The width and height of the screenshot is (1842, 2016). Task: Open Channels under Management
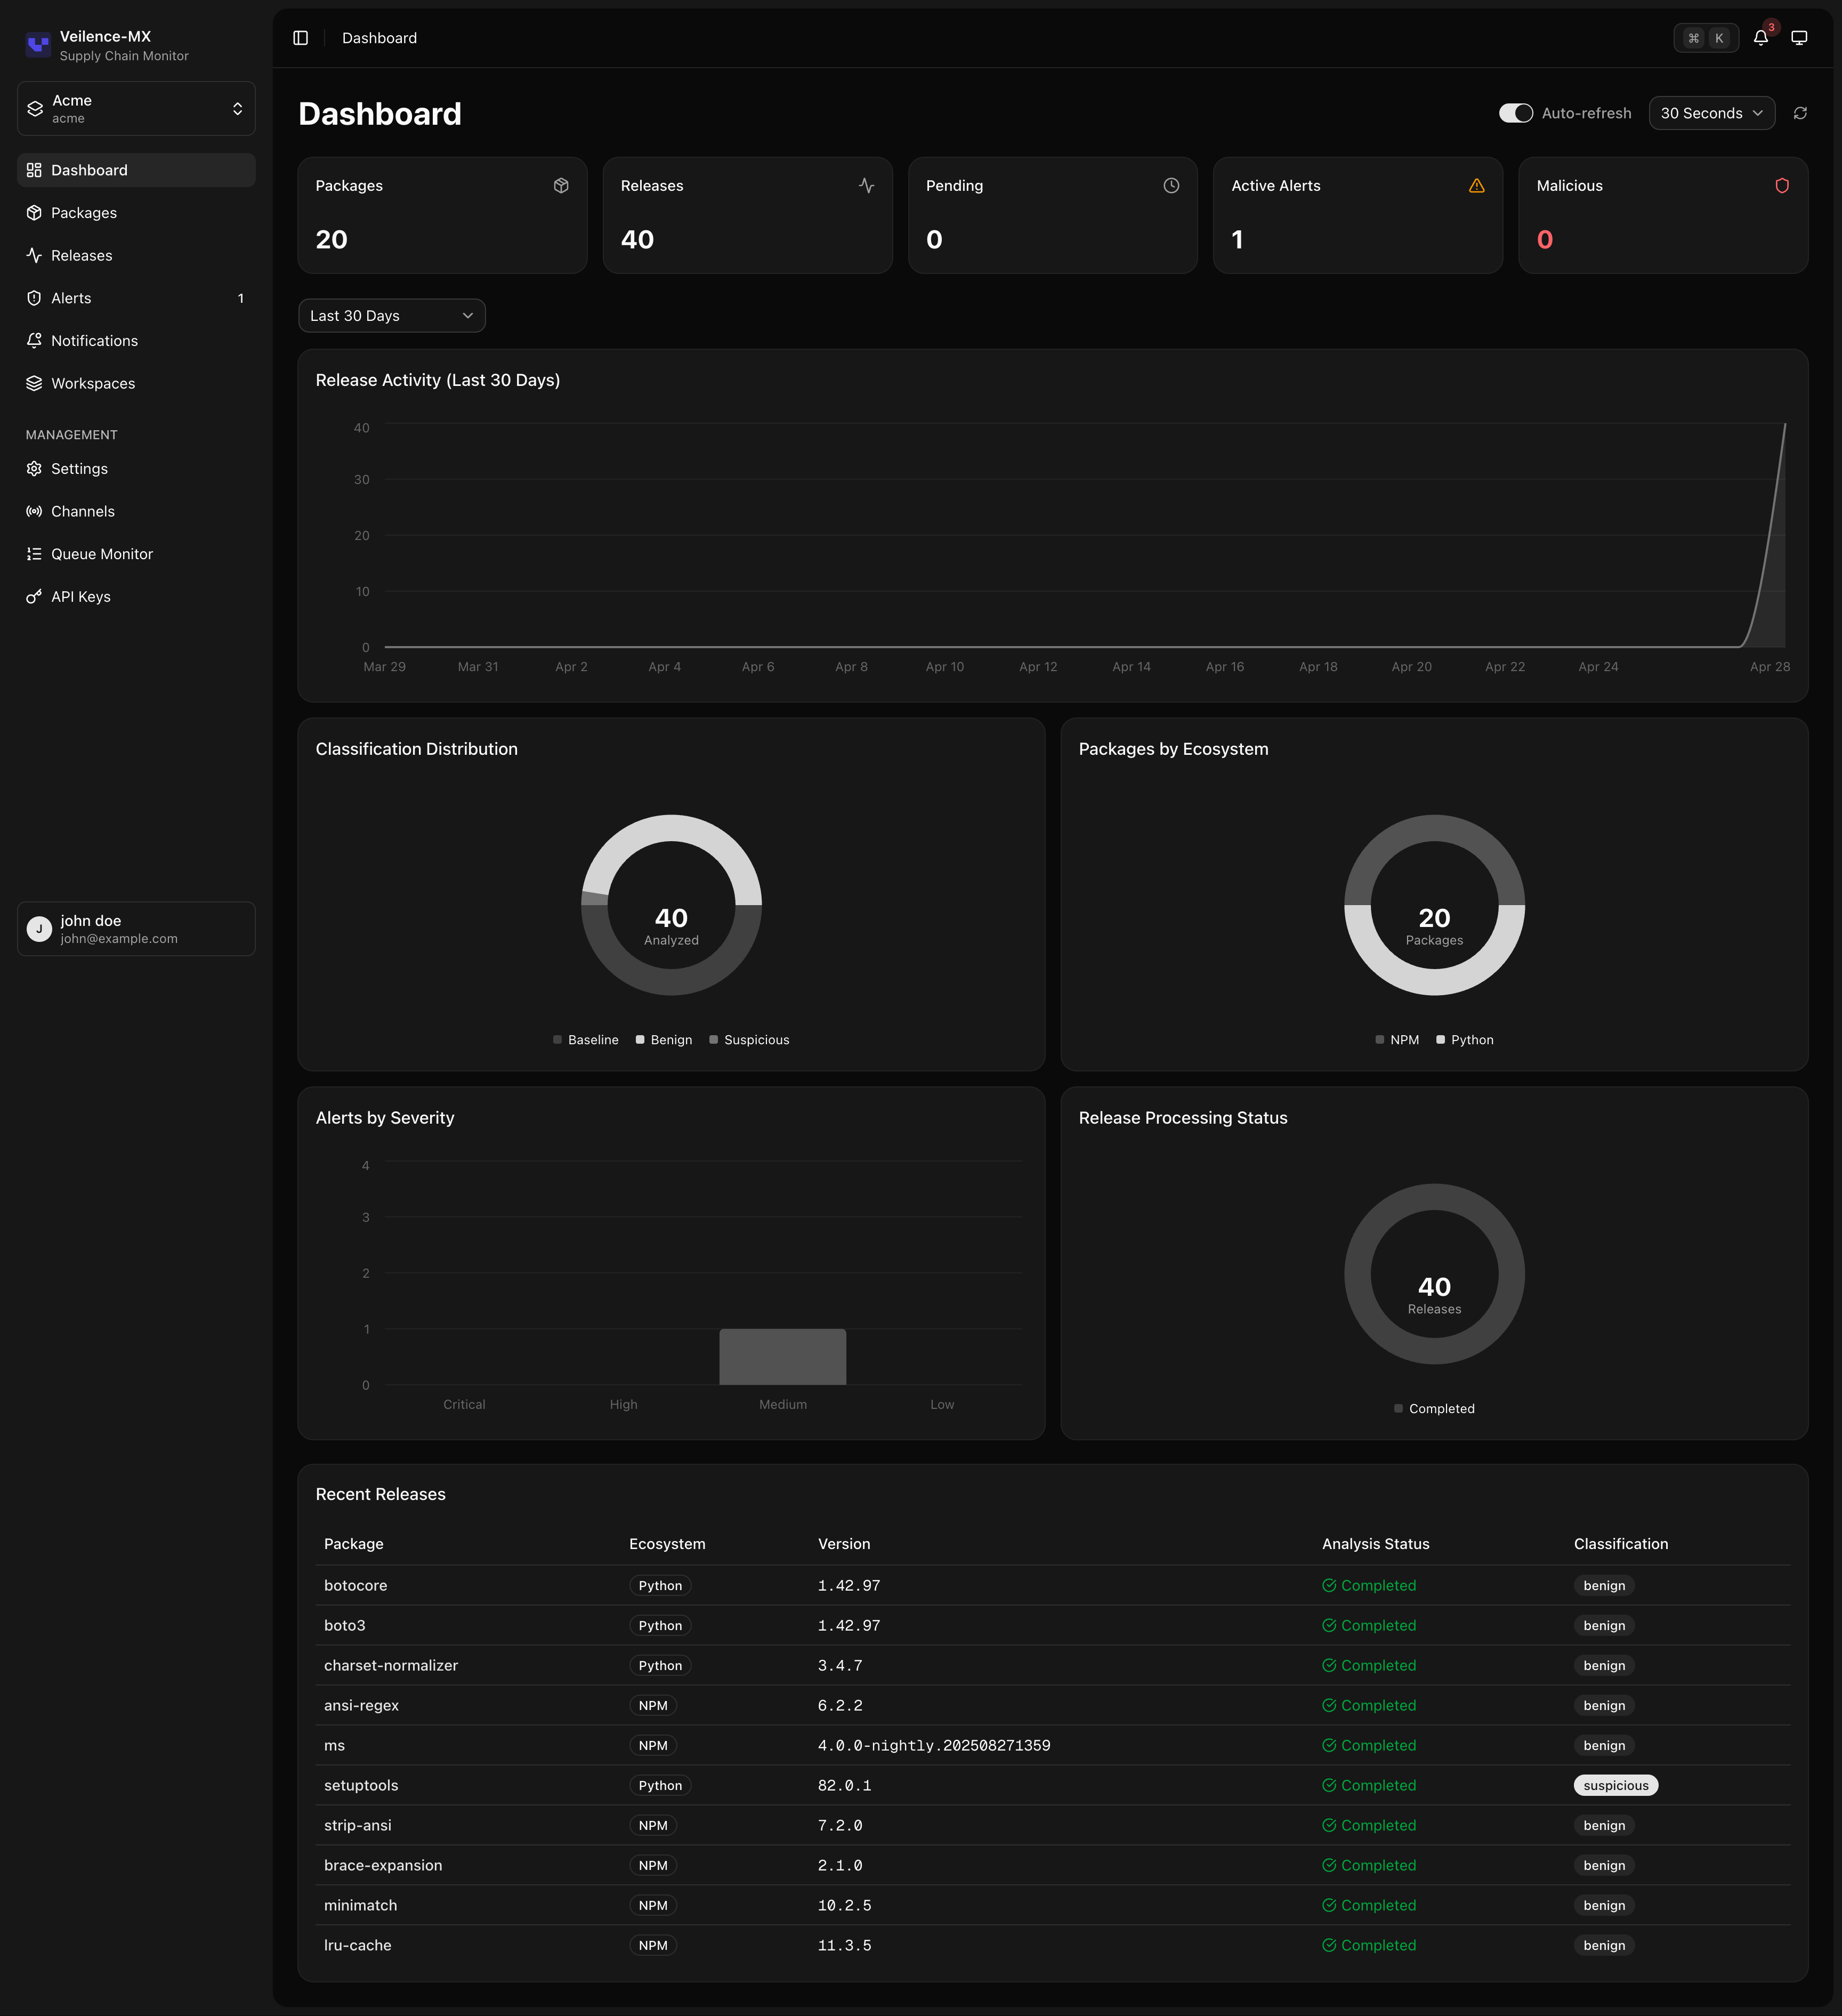coord(136,512)
